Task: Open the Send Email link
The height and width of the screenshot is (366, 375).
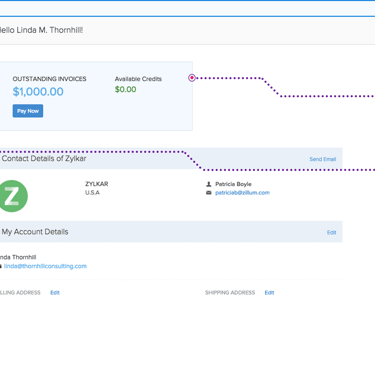Action: point(322,159)
